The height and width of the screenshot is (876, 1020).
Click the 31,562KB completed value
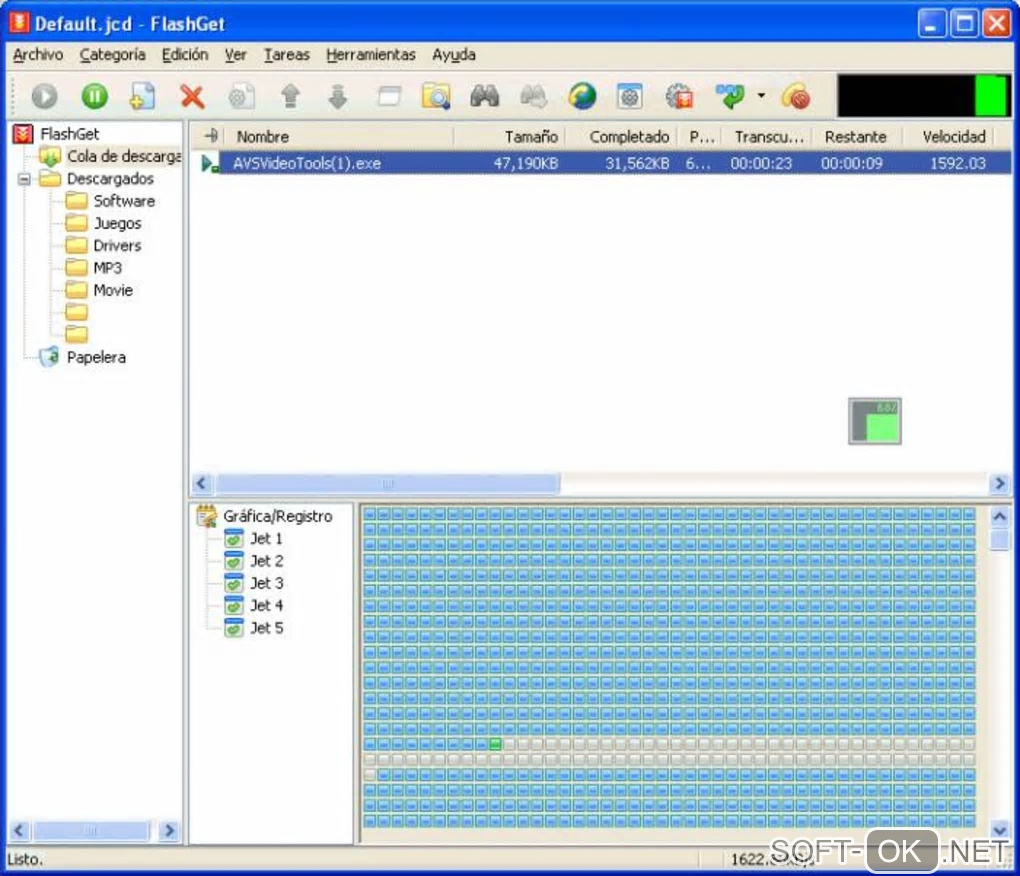[x=637, y=163]
